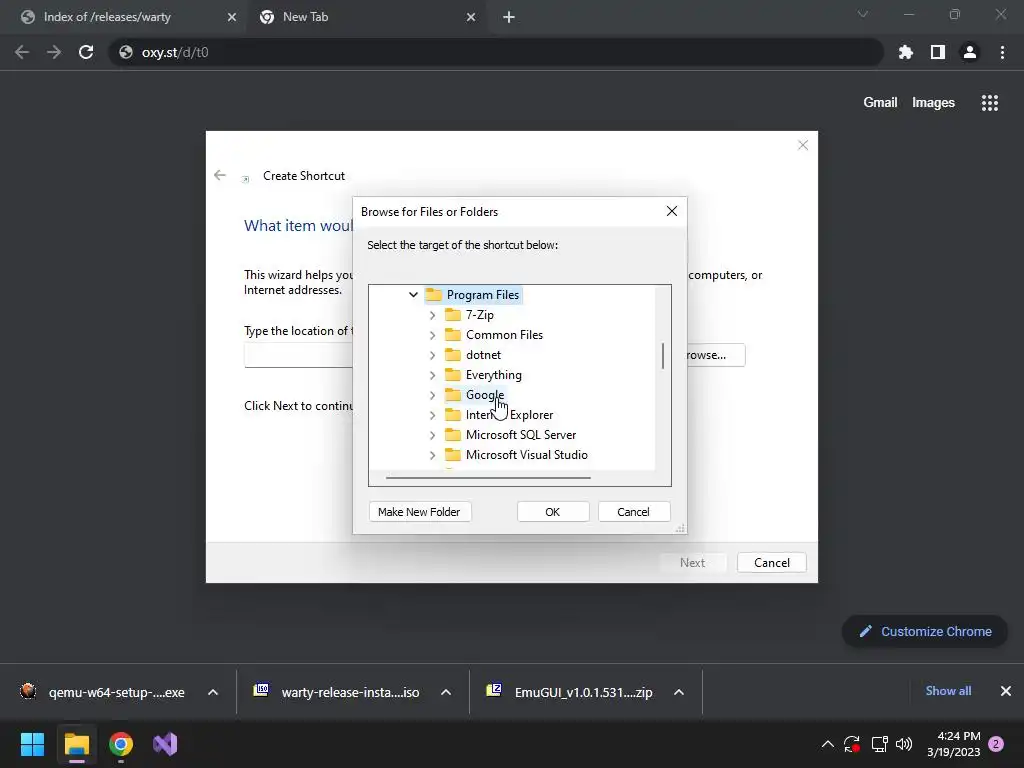Close the New Tab tab
The image size is (1024, 768).
[471, 18]
